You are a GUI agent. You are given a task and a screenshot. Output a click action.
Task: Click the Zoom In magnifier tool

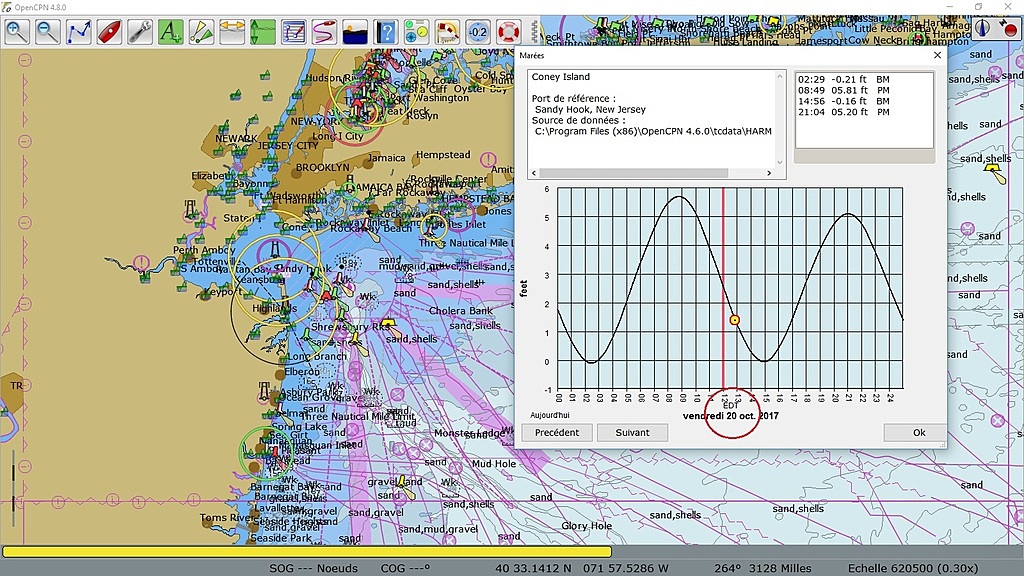[17, 31]
